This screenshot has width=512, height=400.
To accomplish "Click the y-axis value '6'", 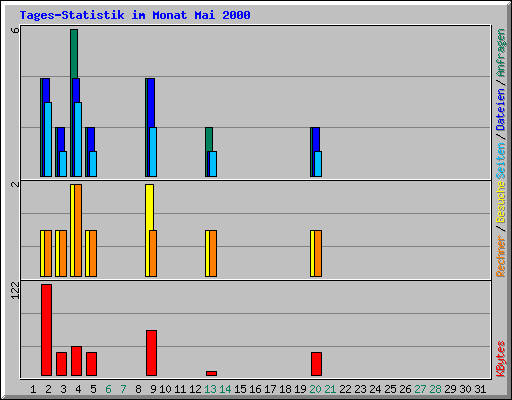I will tap(15, 30).
